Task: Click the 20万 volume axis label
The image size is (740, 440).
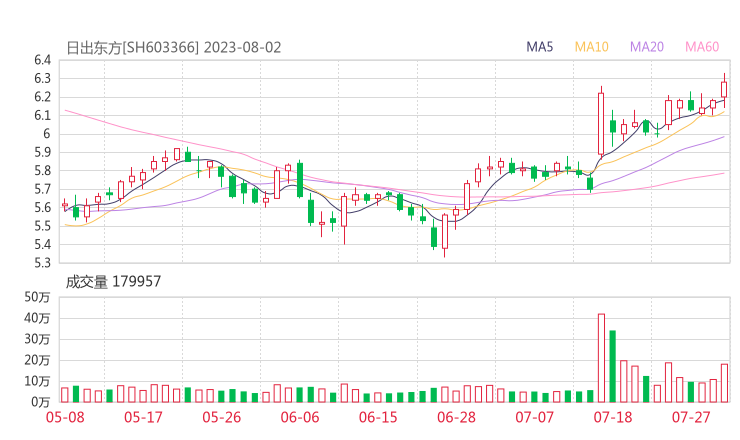Action: point(37,360)
